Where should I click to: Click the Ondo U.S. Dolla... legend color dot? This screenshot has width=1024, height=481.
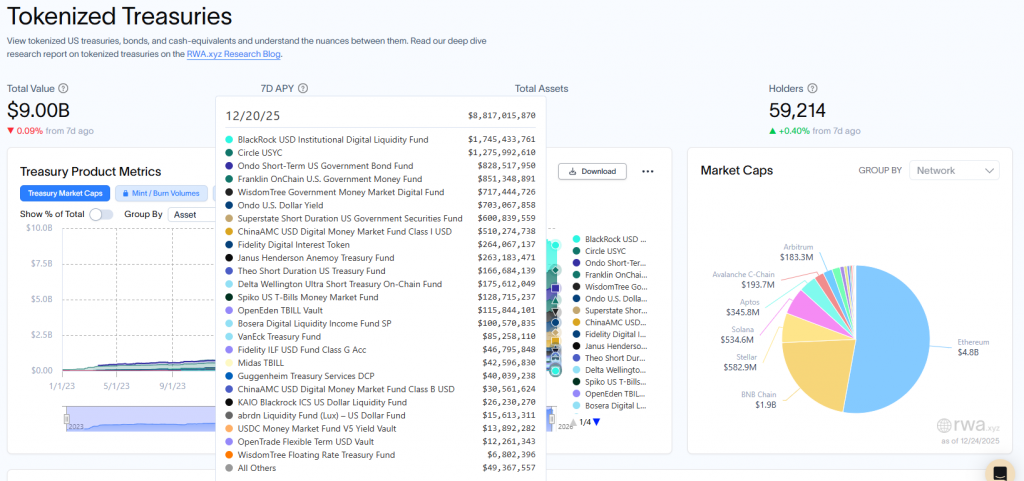click(576, 298)
